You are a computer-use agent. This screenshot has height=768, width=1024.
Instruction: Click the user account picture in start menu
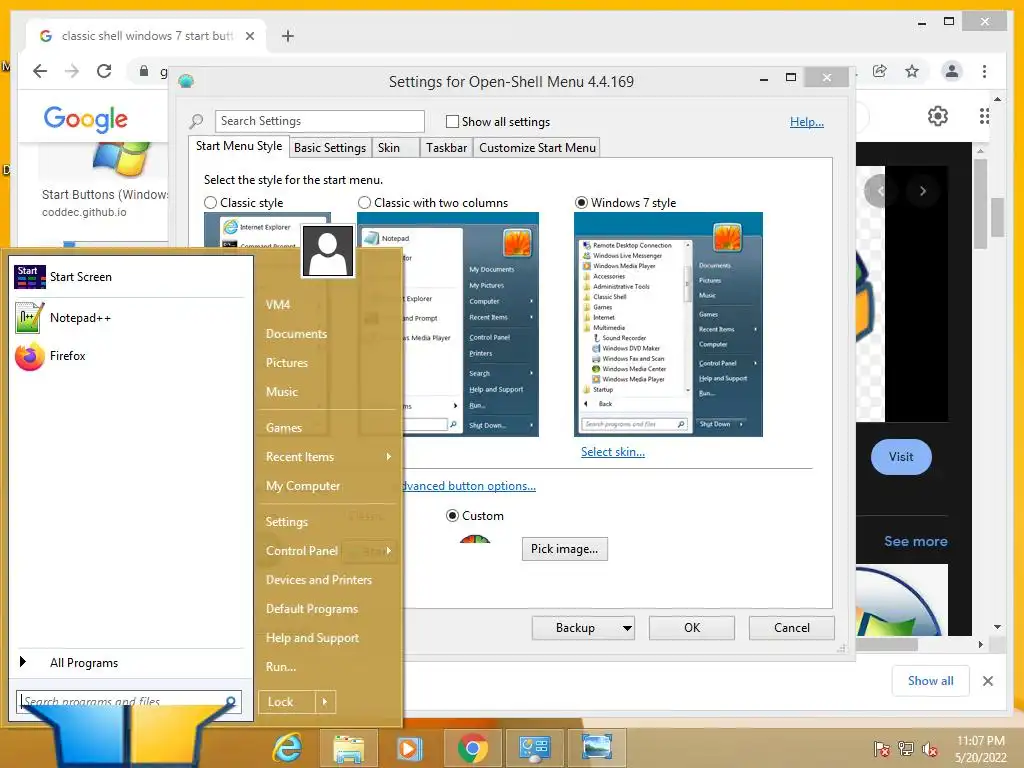[x=328, y=251]
